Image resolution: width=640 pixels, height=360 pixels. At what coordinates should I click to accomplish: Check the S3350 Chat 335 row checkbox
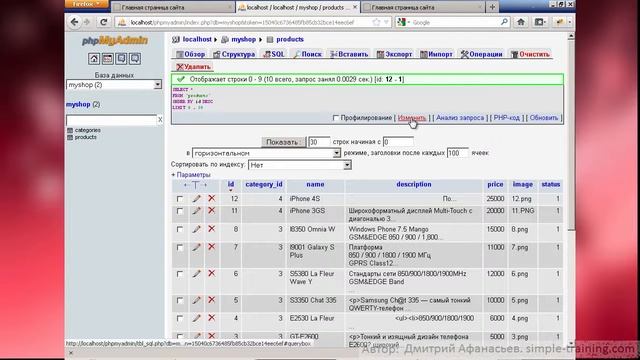click(180, 300)
